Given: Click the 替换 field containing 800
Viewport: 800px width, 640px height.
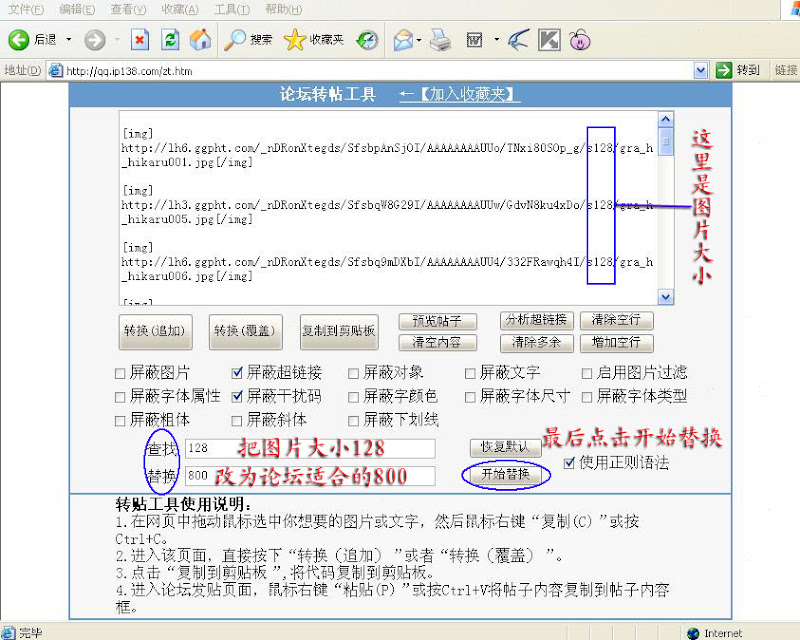Looking at the screenshot, I should coord(310,476).
